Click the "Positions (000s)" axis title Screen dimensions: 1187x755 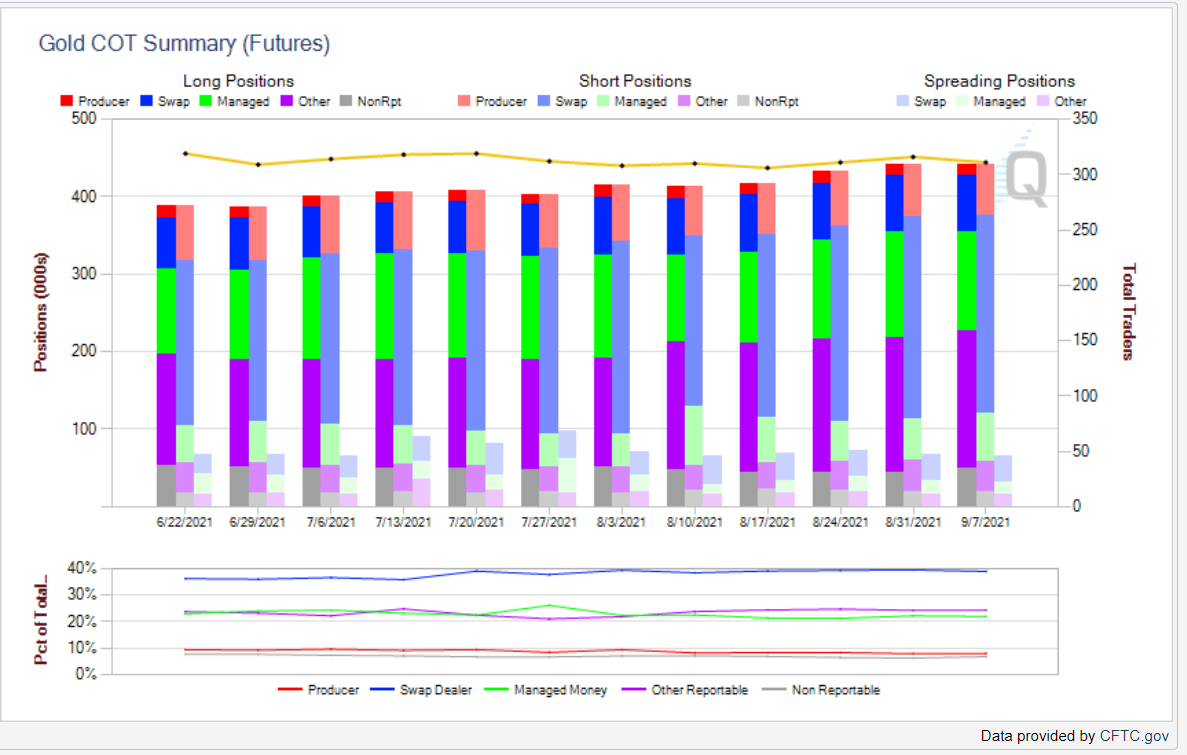(41, 312)
